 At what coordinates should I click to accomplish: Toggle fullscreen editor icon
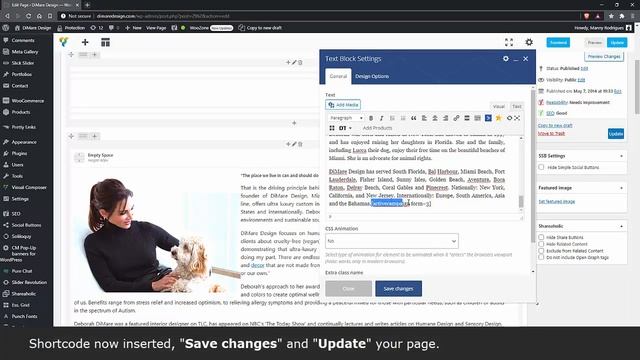coord(517,118)
